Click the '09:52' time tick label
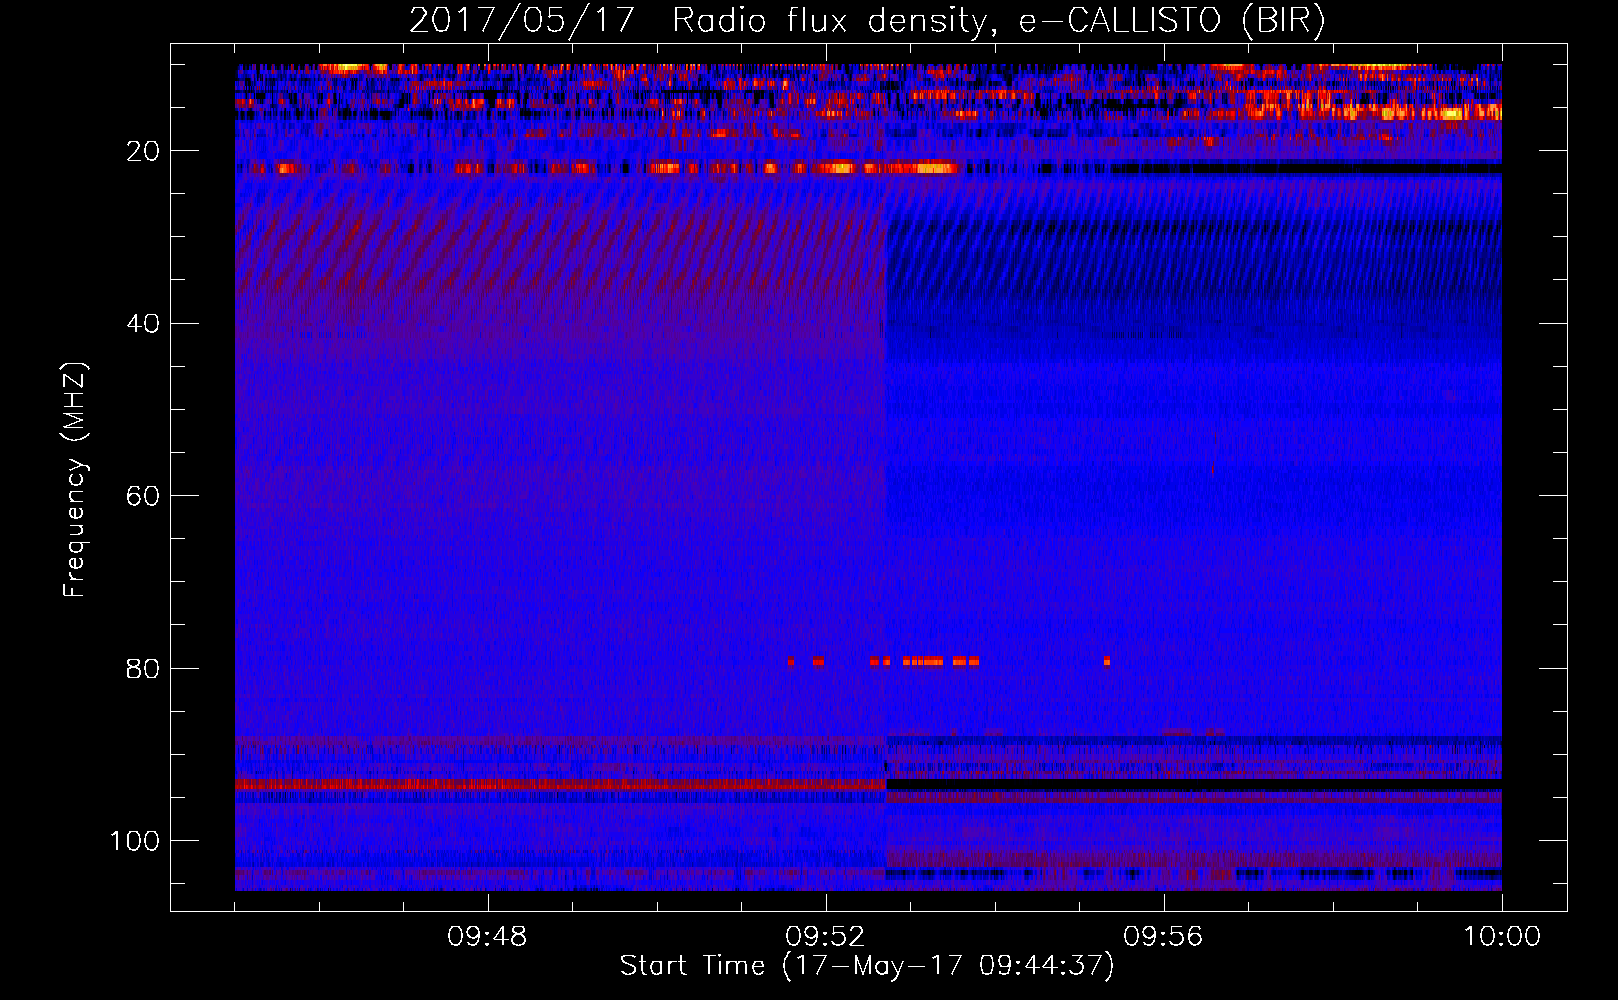 coord(825,937)
